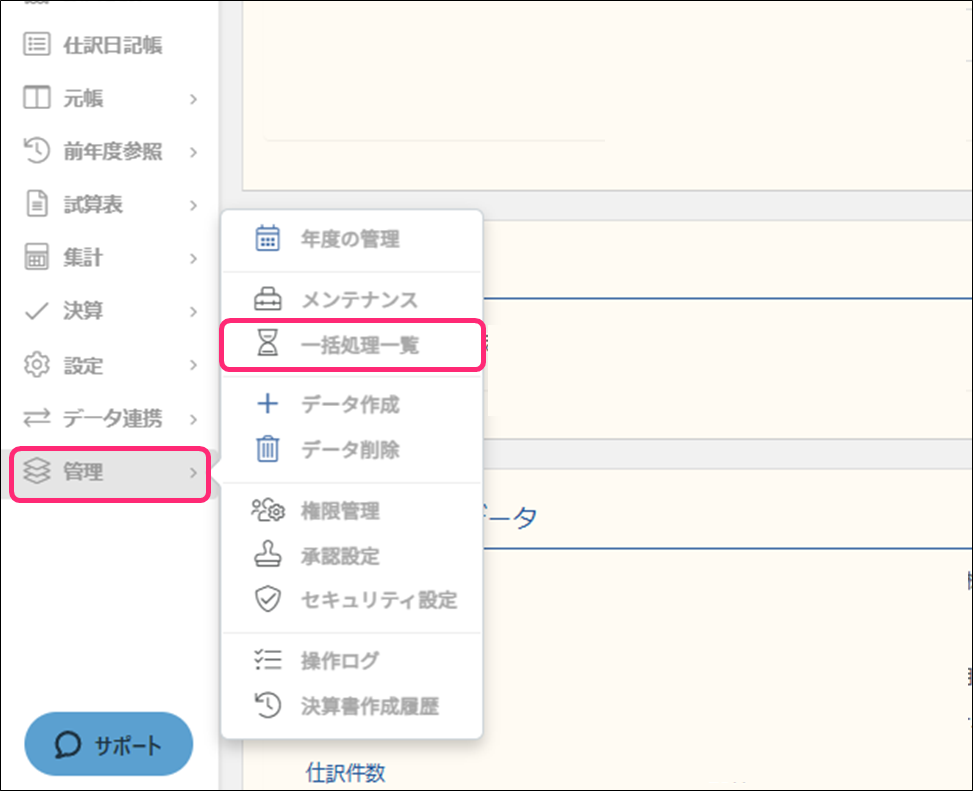Expand the データ連携 submenu arrow
The width and height of the screenshot is (973, 791).
click(193, 419)
